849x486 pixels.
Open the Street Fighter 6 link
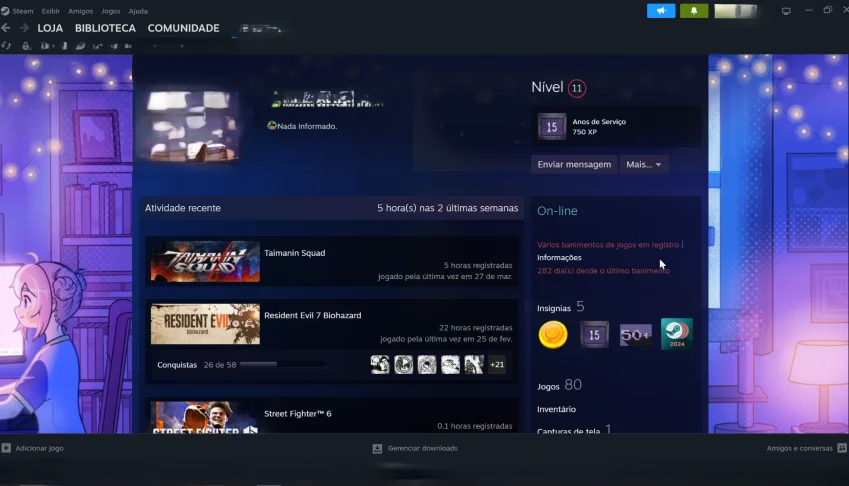point(298,413)
